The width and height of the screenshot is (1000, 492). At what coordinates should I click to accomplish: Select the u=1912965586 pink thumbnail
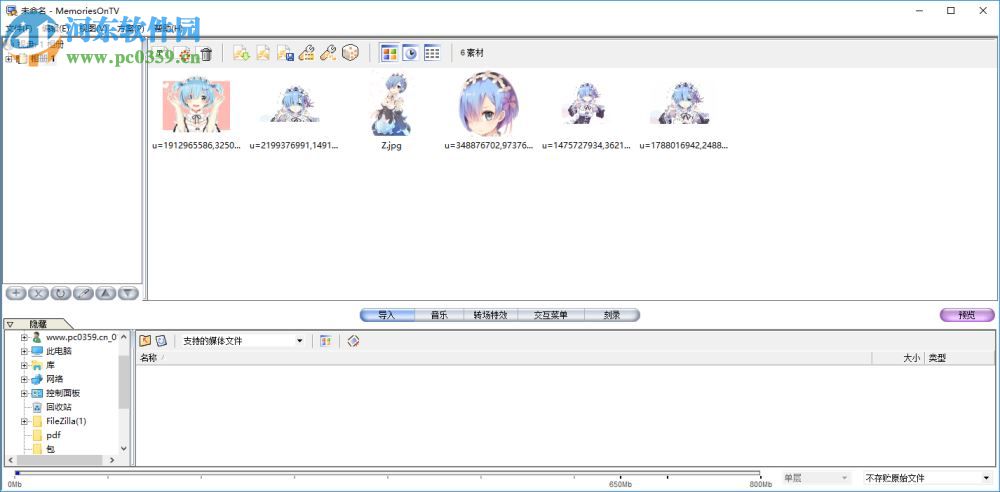tap(196, 106)
